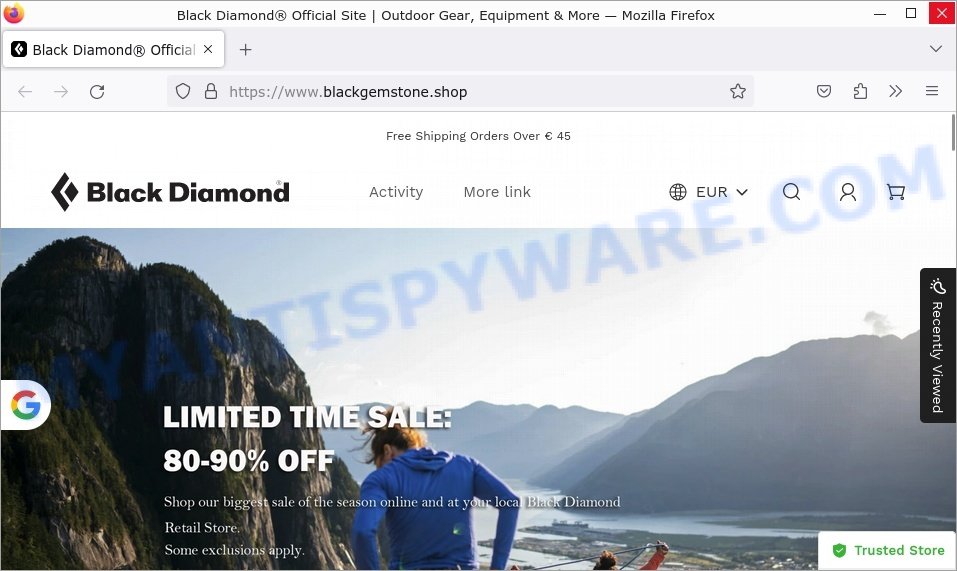Screen dimensions: 957x571
Task: Expand more tools overflow chevrons
Action: coord(895,92)
